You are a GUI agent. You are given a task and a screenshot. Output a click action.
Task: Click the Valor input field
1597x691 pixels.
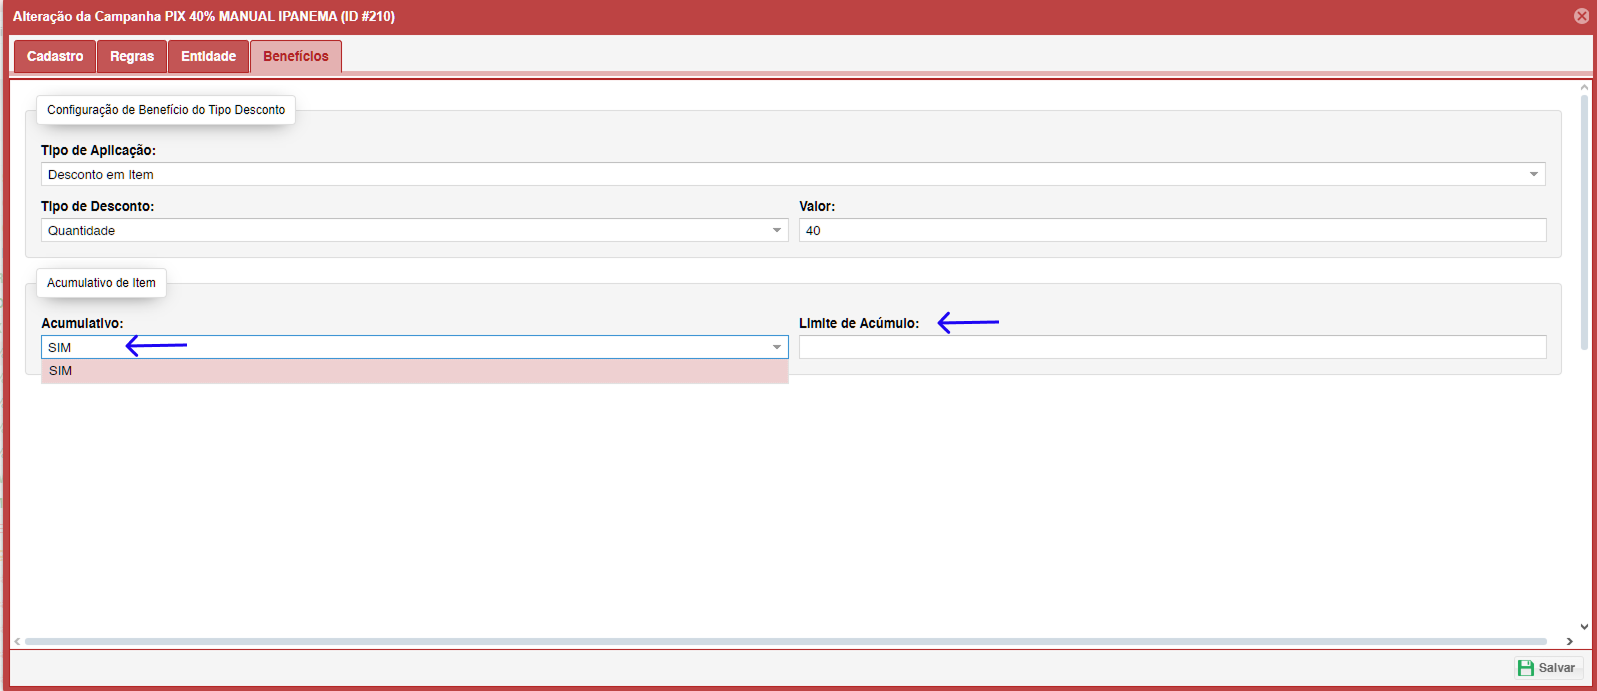(x=1172, y=231)
